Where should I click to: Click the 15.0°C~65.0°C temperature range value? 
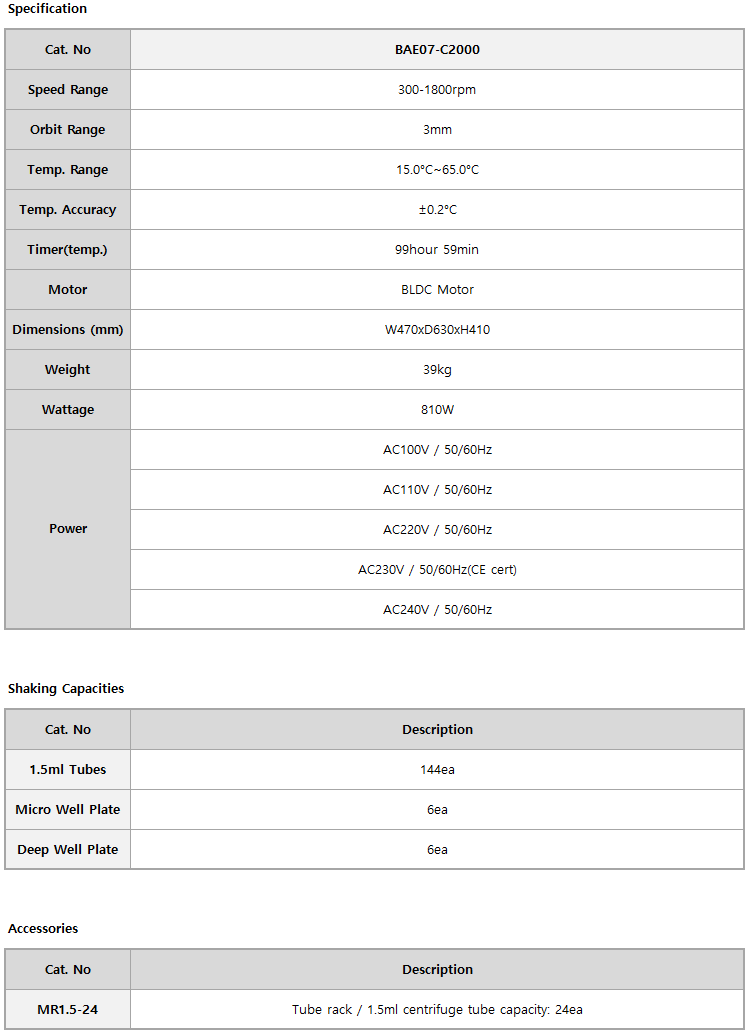click(437, 170)
